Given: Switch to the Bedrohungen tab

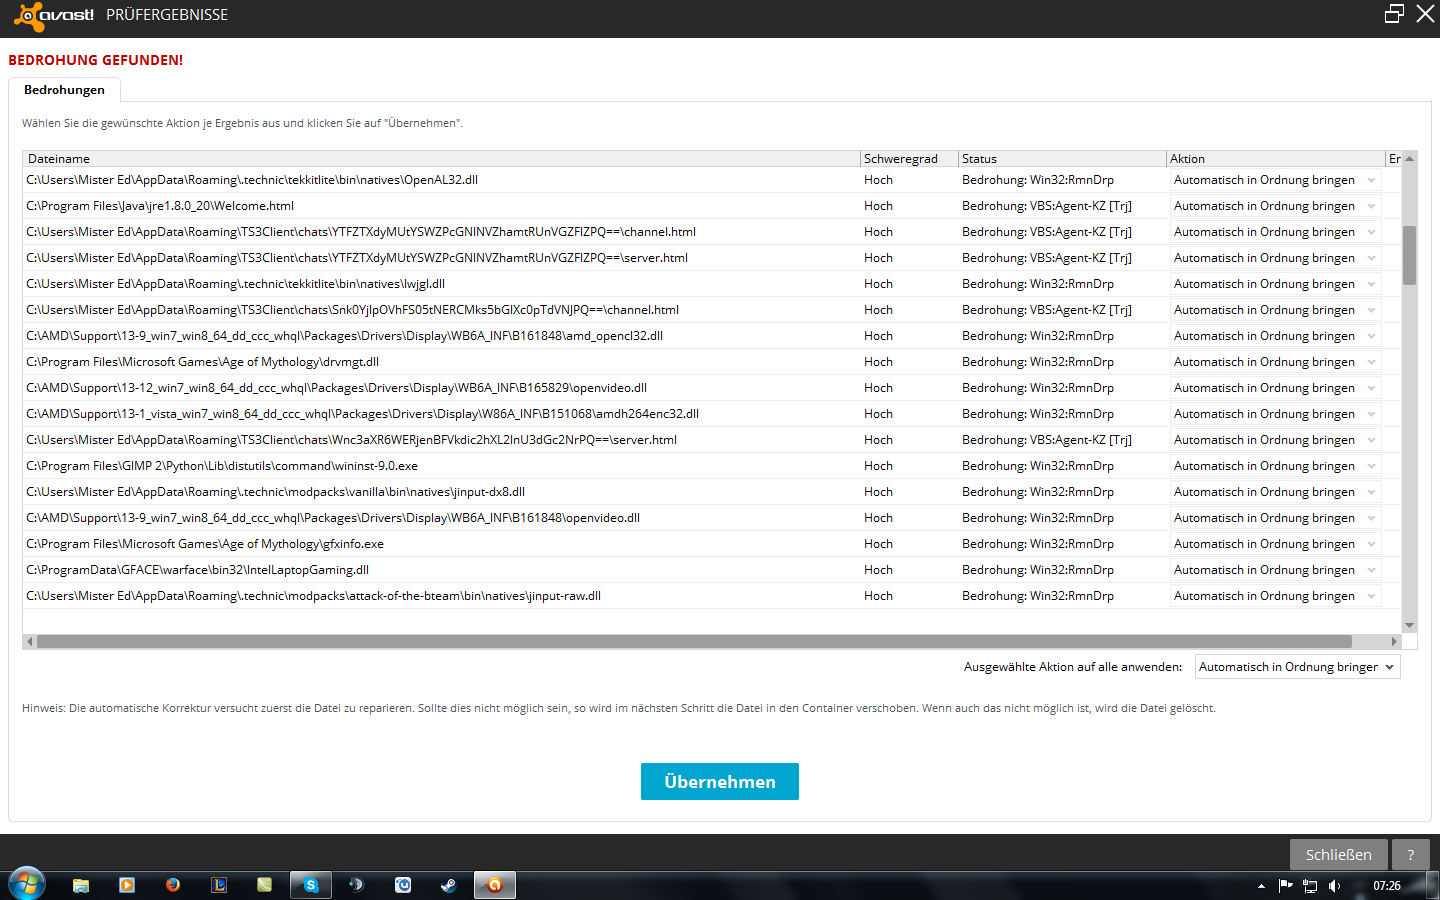Looking at the screenshot, I should (64, 90).
